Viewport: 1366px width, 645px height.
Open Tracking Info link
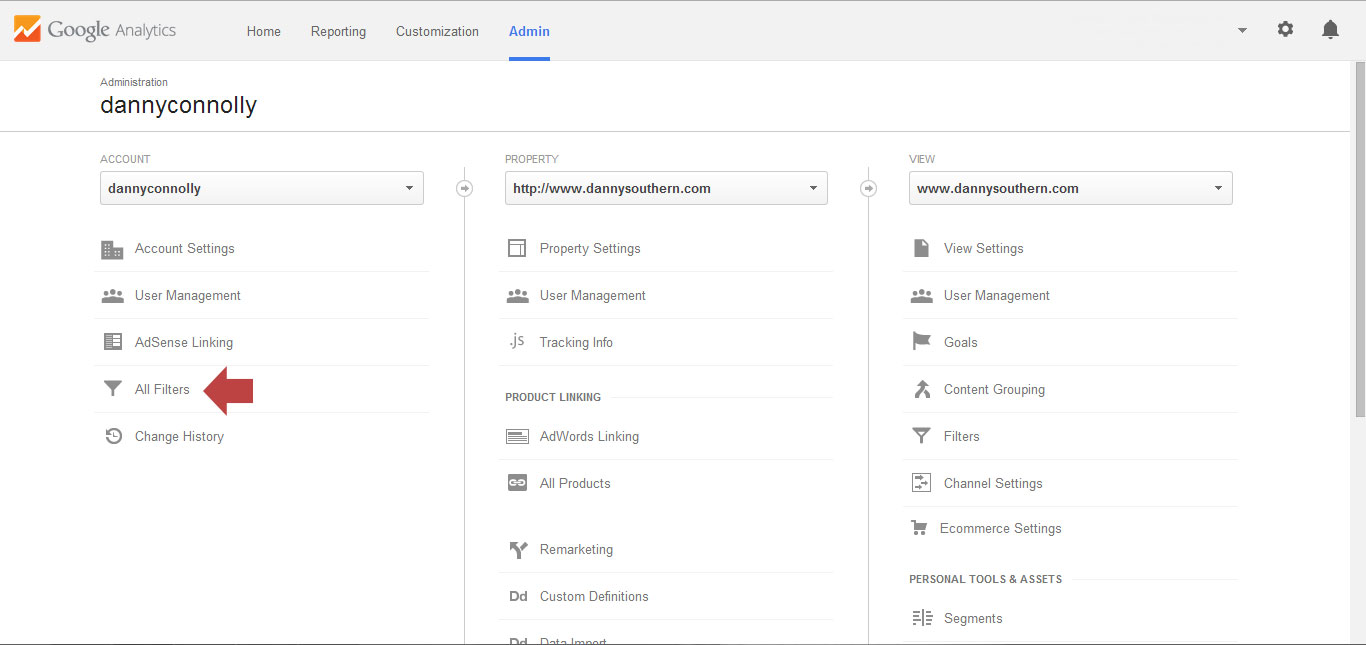point(576,342)
